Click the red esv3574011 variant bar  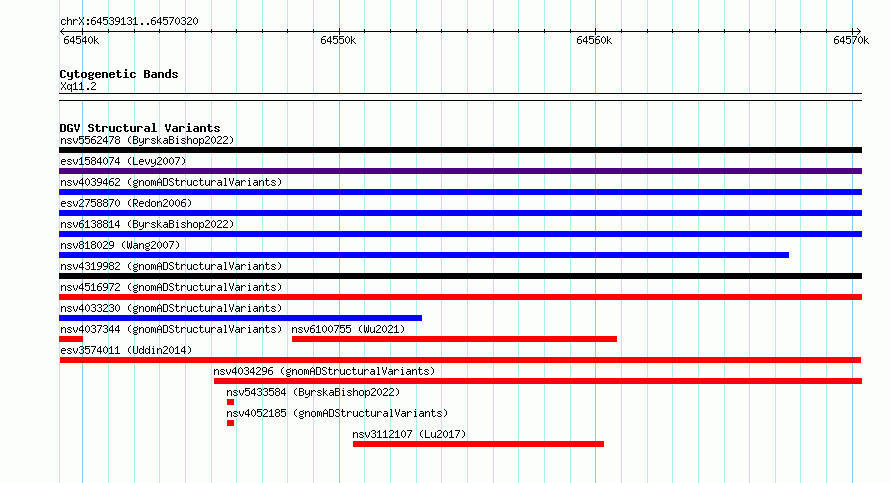pos(460,360)
